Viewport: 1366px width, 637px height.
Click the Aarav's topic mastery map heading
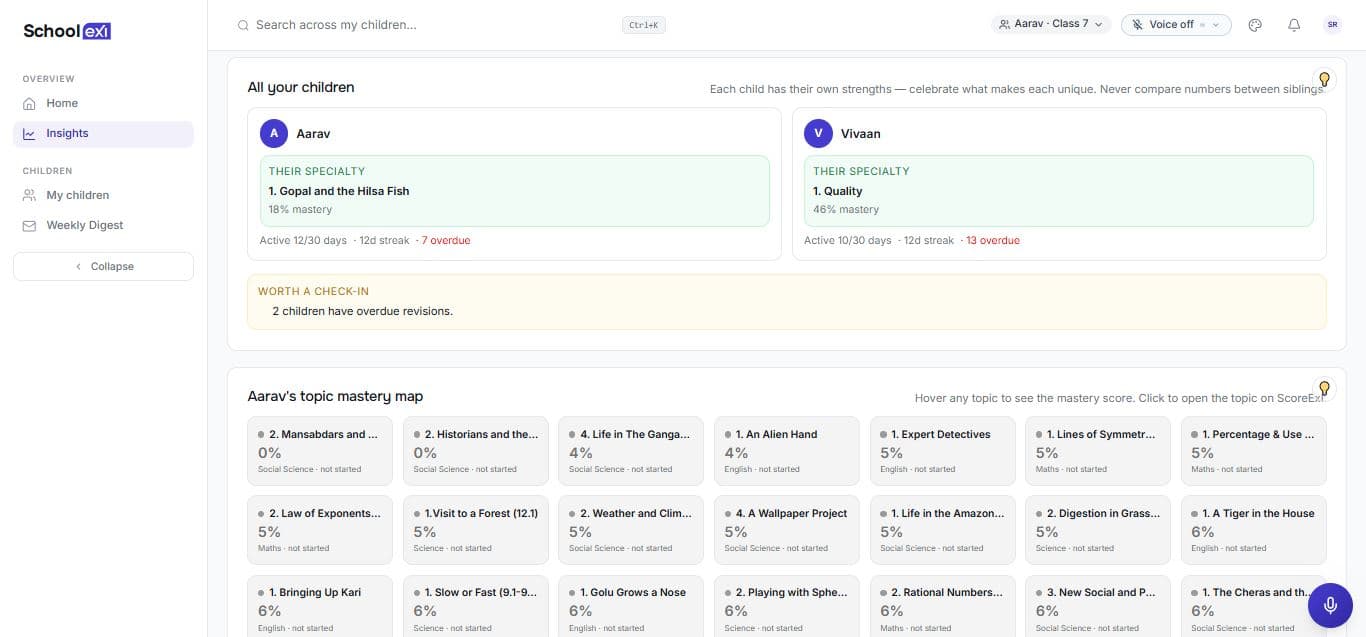click(x=335, y=397)
